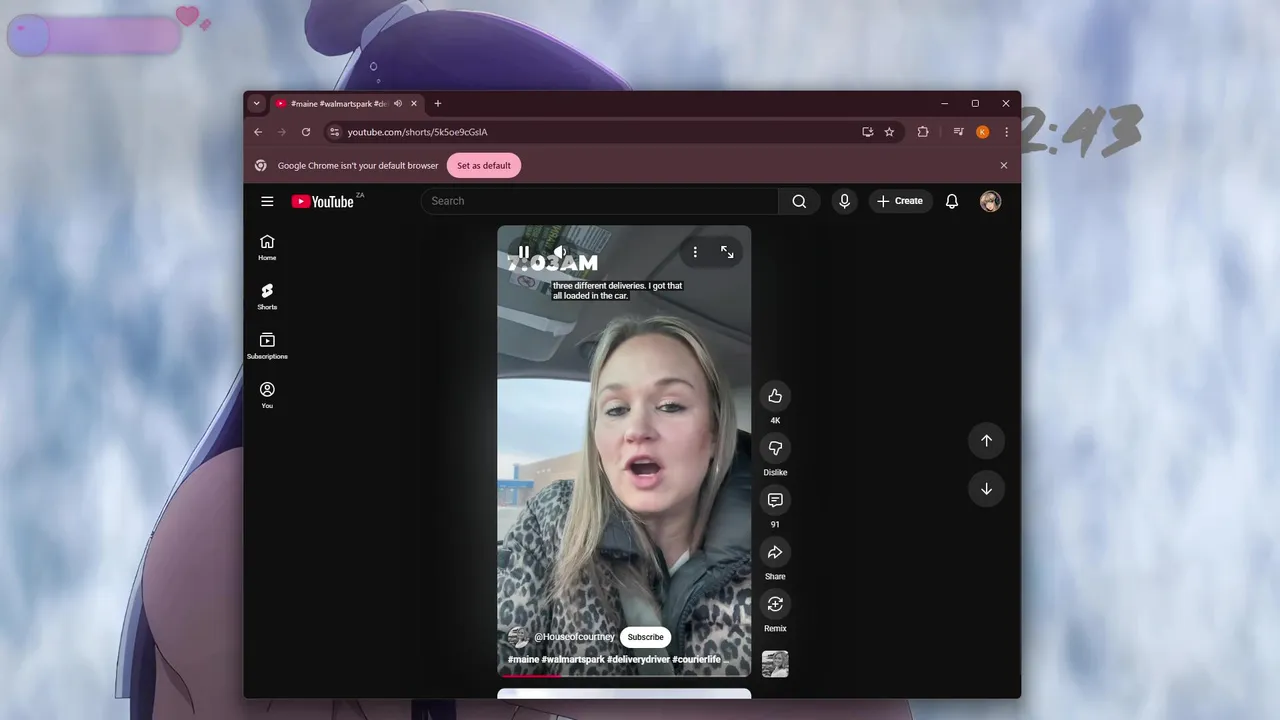1280x720 pixels.
Task: Reload the page in Chrome
Action: tap(306, 132)
